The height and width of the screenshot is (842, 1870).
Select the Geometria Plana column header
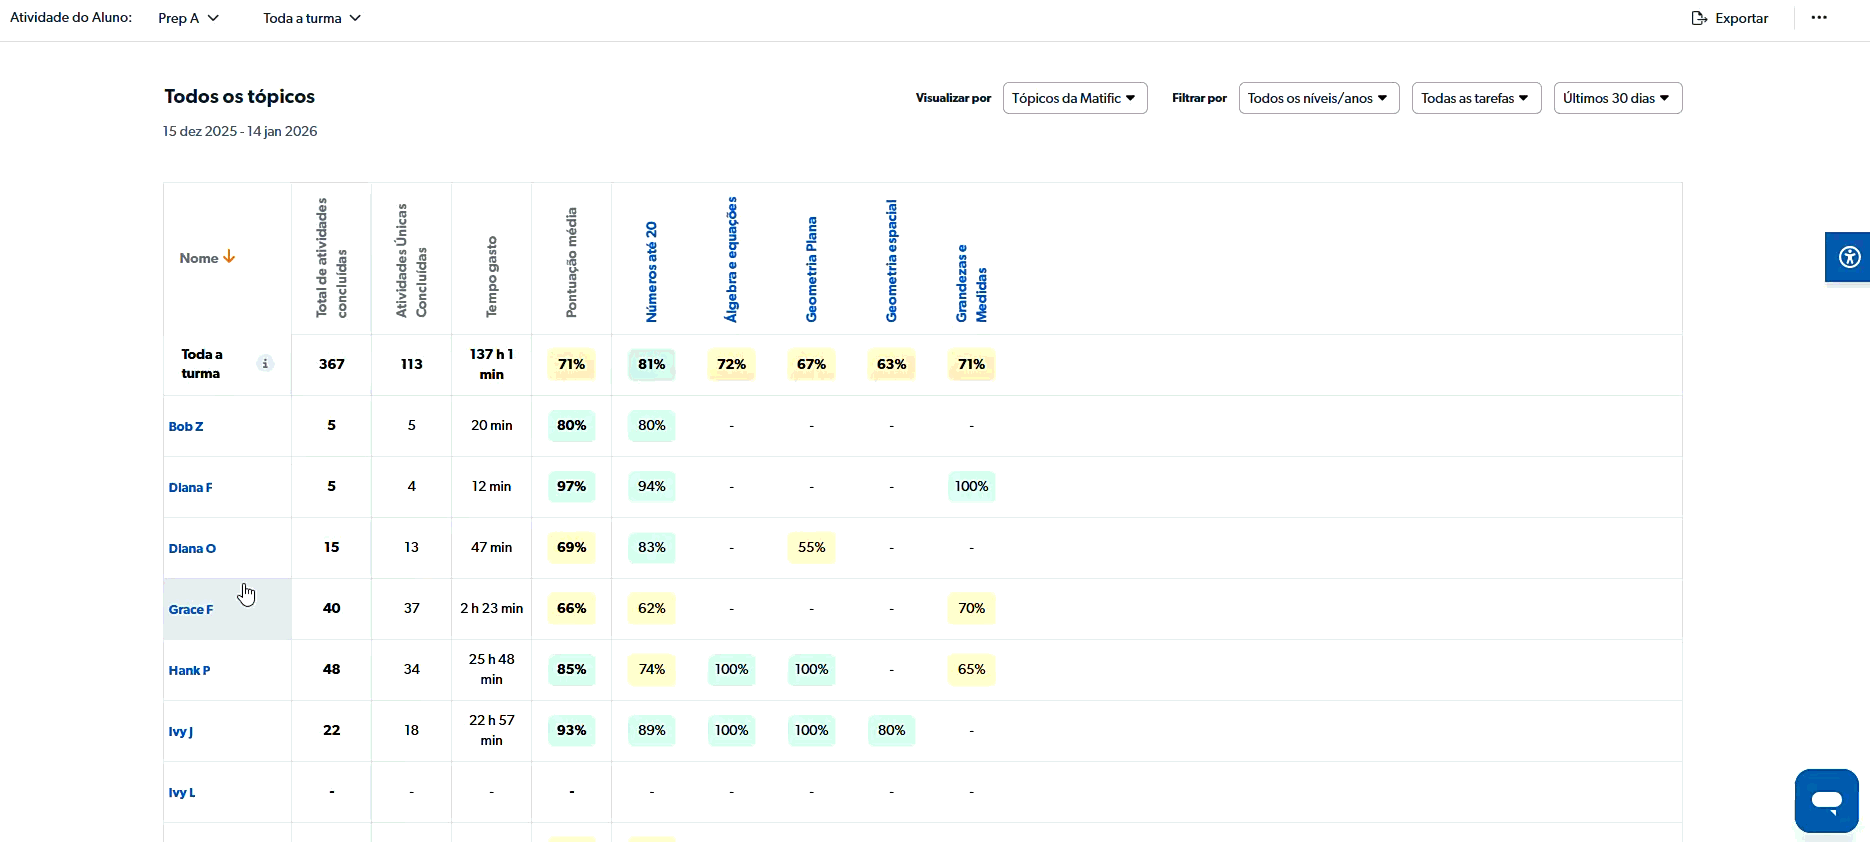[x=812, y=270]
